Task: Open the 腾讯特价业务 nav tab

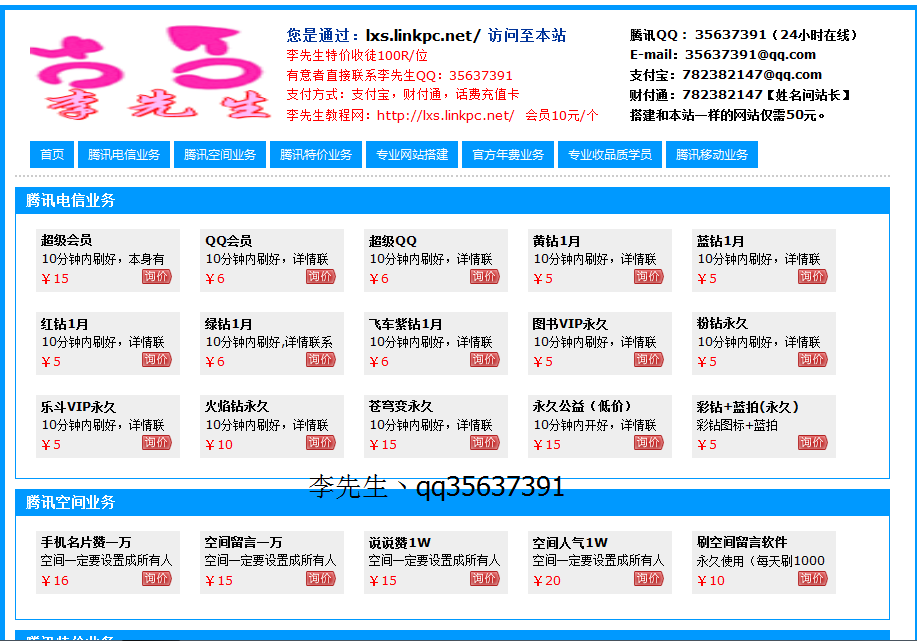Action: click(x=316, y=154)
